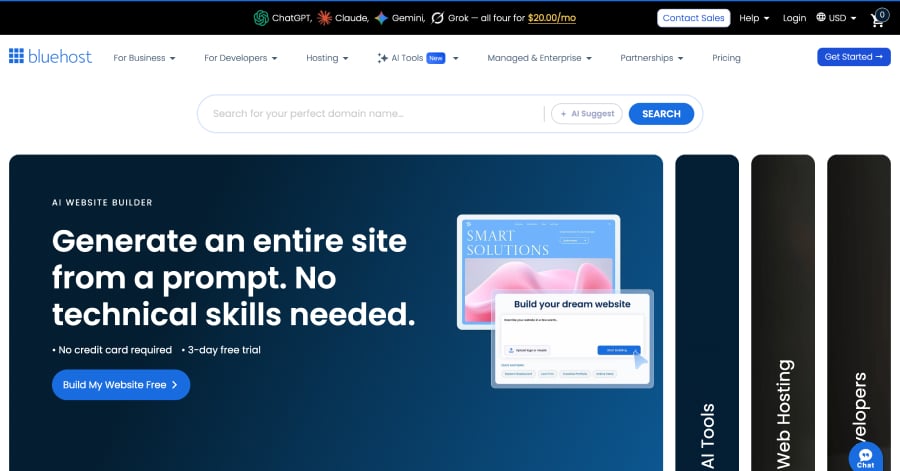900x471 pixels.
Task: Click the ChatGPT logo icon in banner
Action: [x=261, y=18]
